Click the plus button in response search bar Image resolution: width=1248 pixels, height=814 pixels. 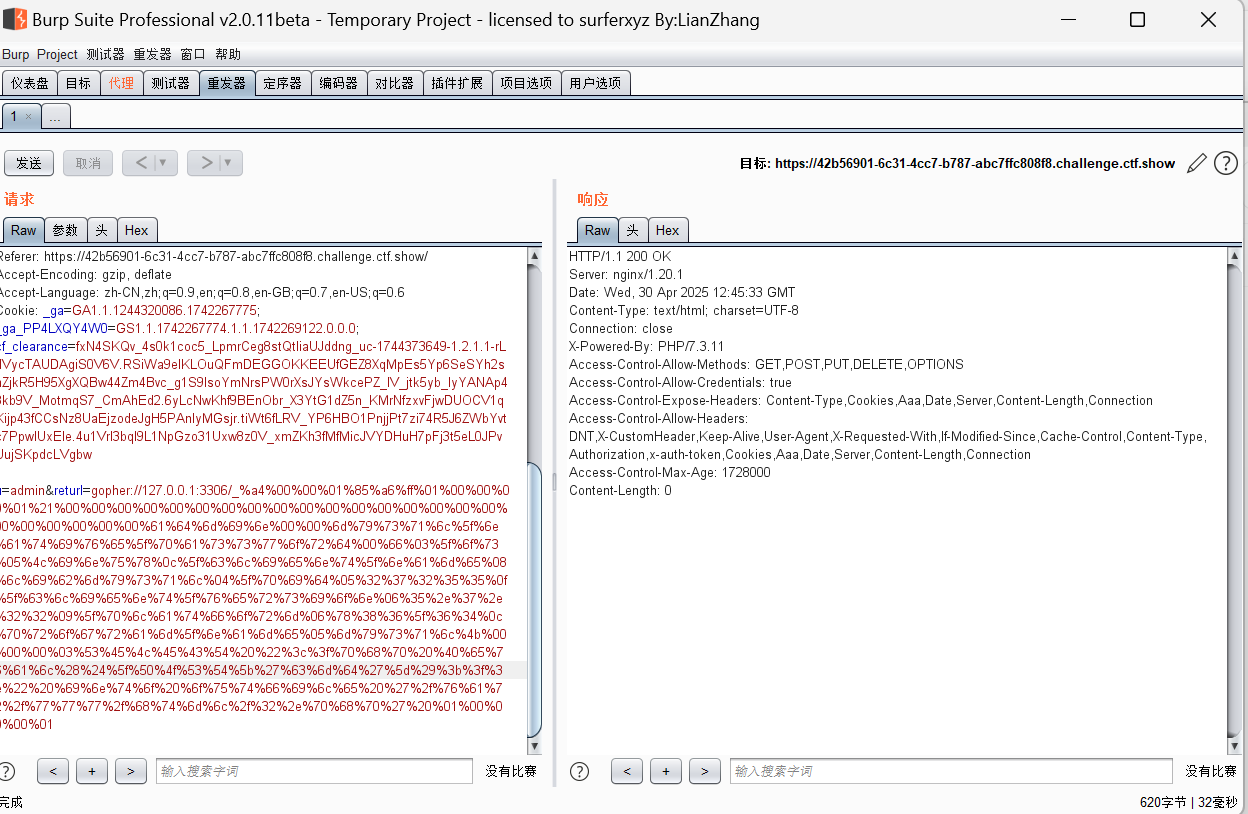[666, 771]
